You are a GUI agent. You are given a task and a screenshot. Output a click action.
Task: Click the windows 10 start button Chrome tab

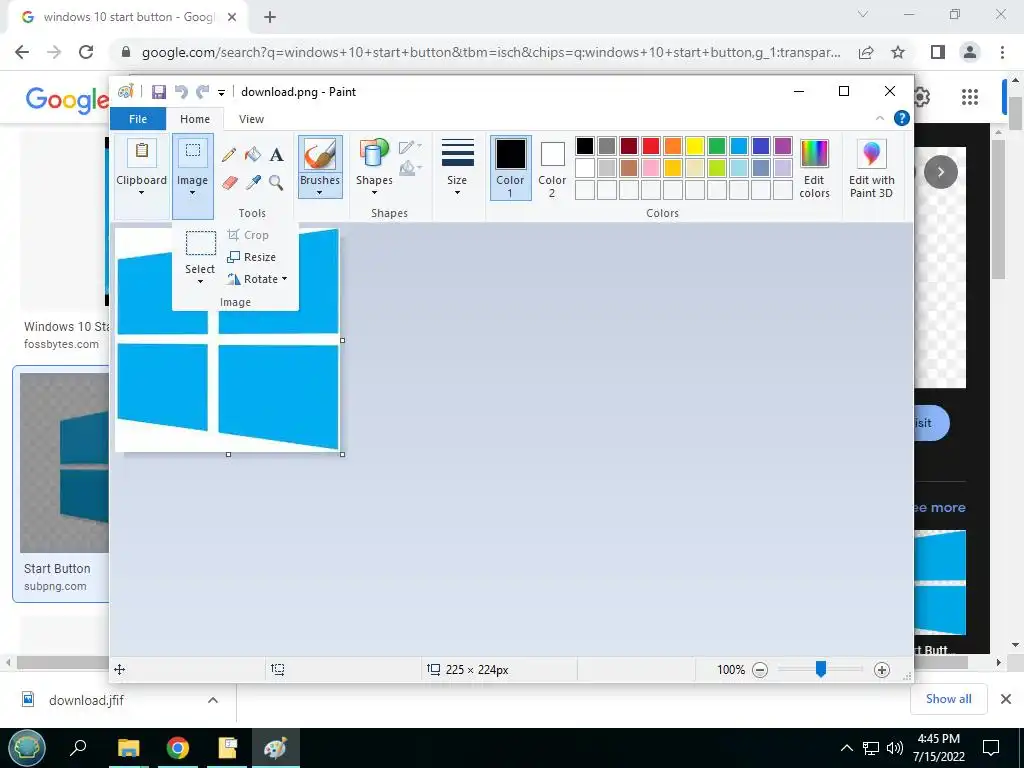(x=127, y=18)
